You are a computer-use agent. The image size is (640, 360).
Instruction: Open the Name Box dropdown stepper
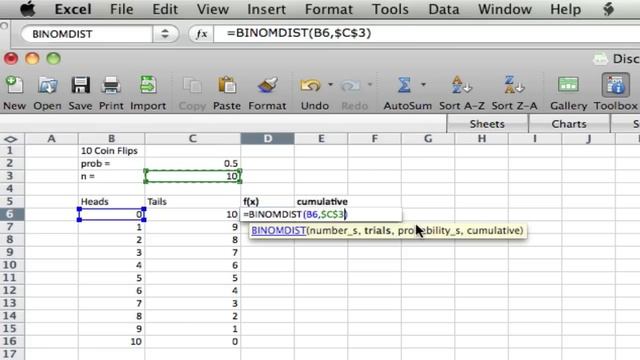point(165,34)
